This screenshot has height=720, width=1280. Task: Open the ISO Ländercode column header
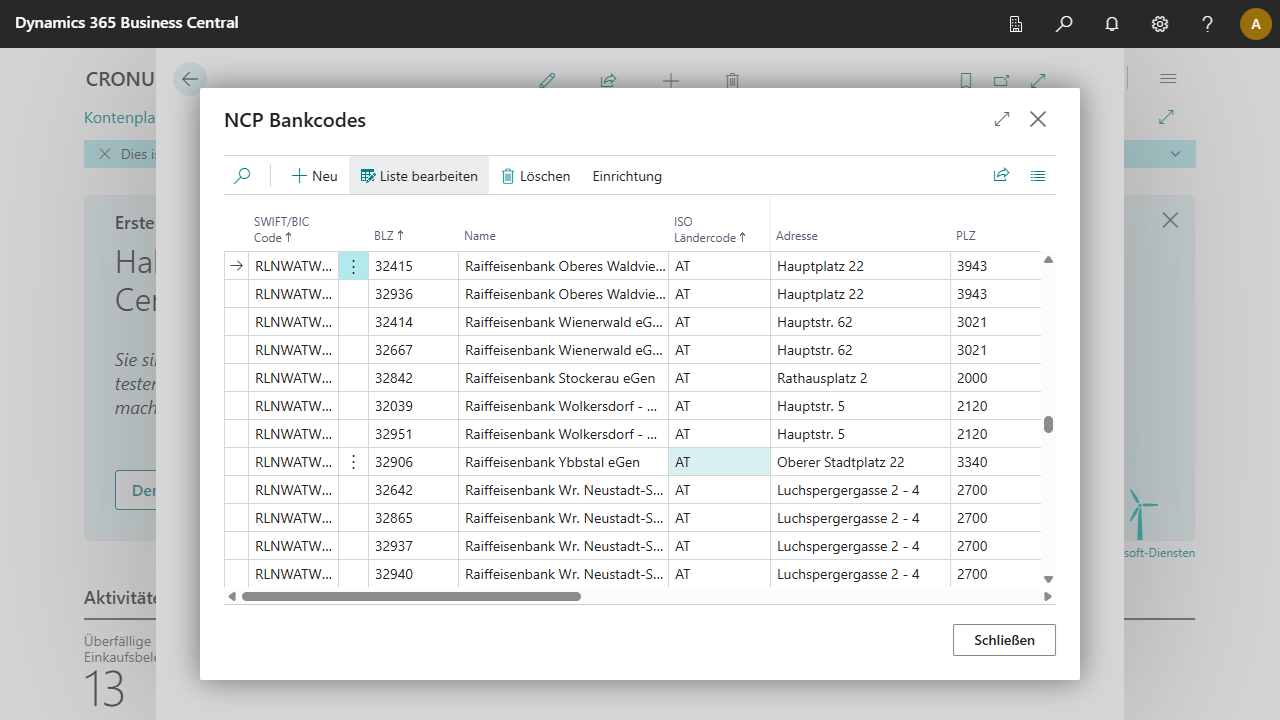(x=711, y=230)
